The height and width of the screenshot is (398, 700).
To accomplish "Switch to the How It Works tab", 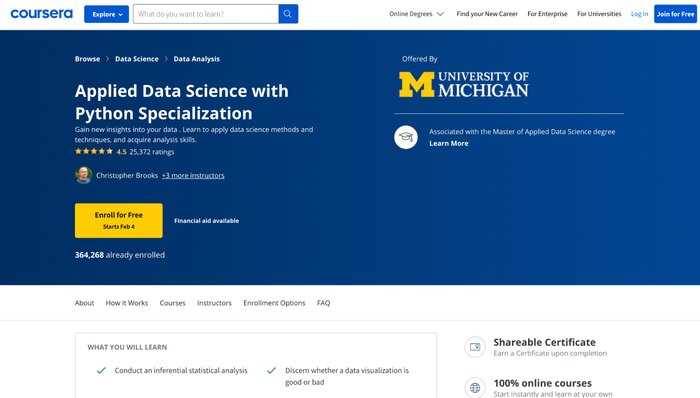I will [127, 303].
